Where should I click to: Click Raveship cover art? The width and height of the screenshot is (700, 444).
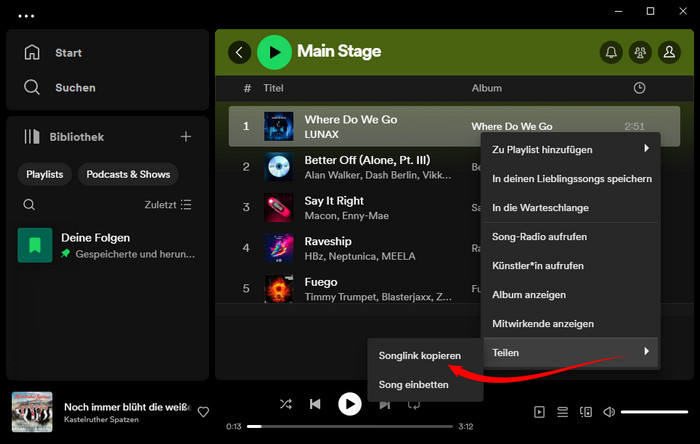279,248
